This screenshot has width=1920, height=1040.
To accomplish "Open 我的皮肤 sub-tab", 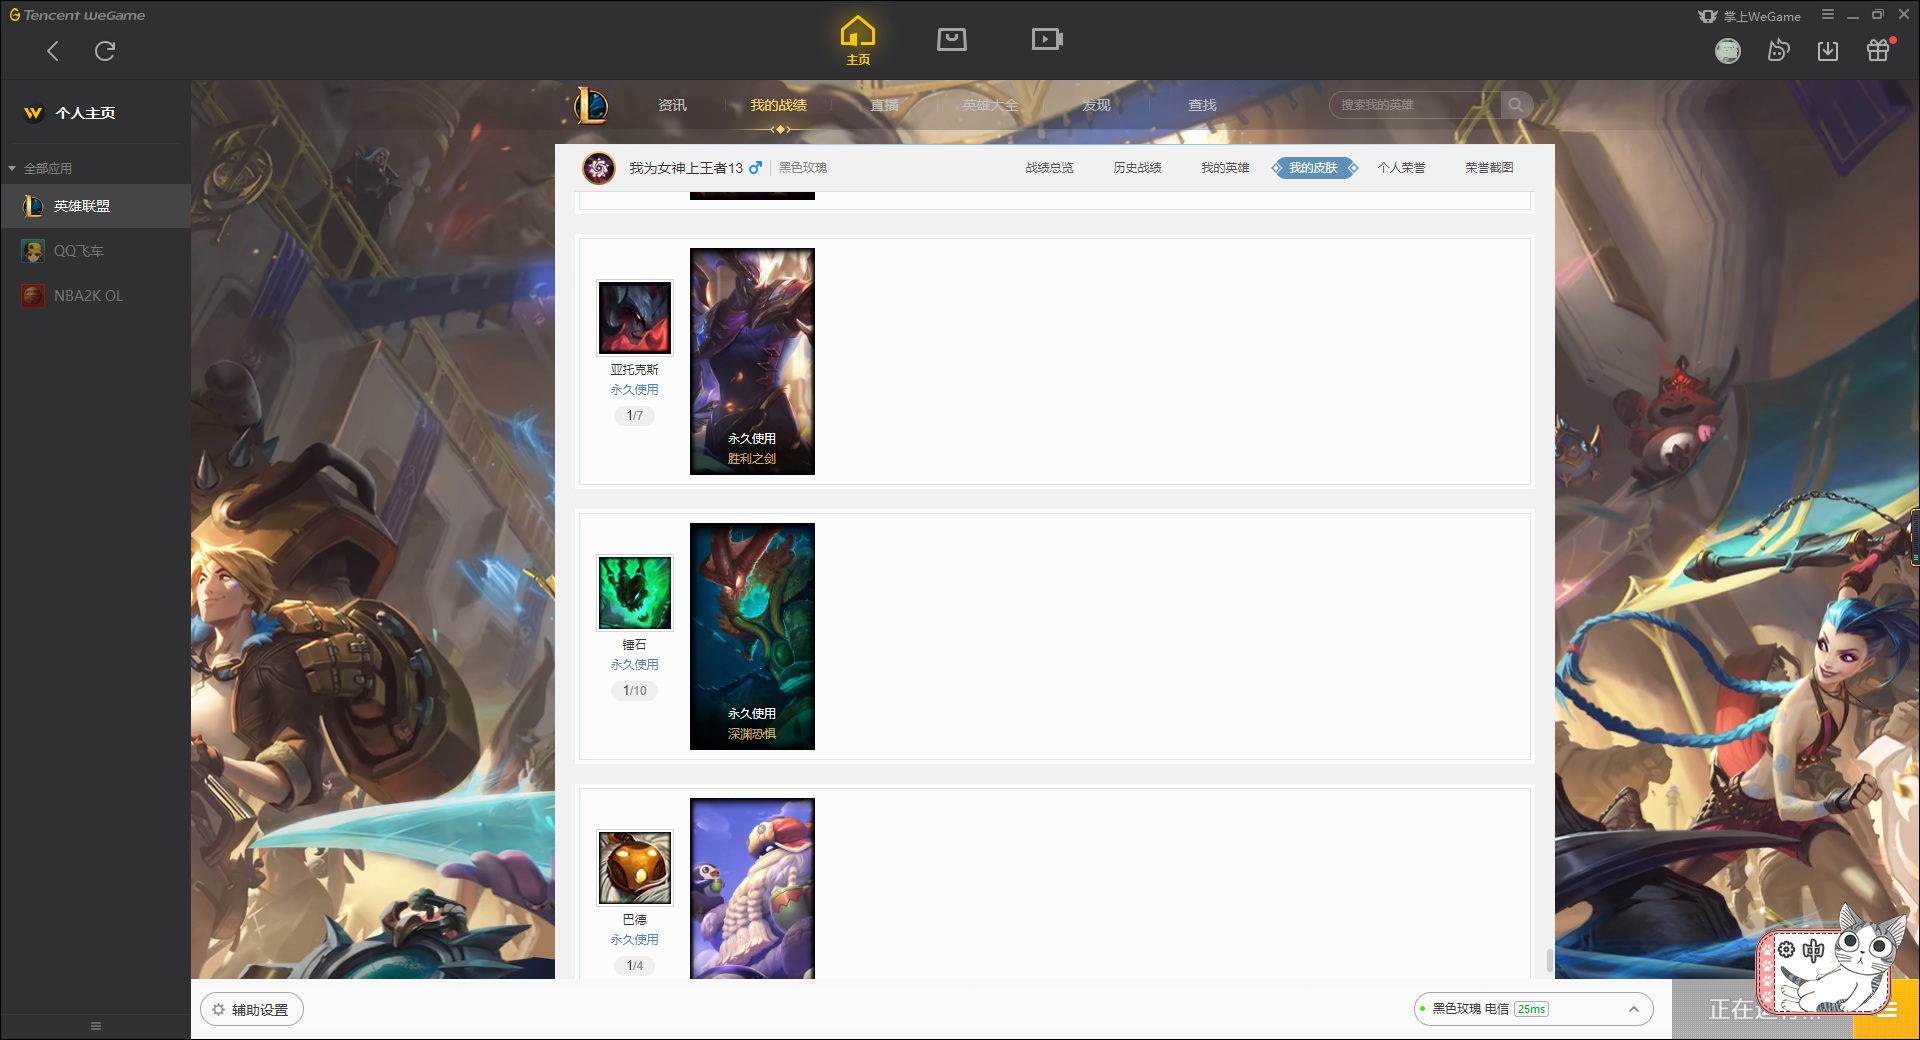I will [1313, 168].
